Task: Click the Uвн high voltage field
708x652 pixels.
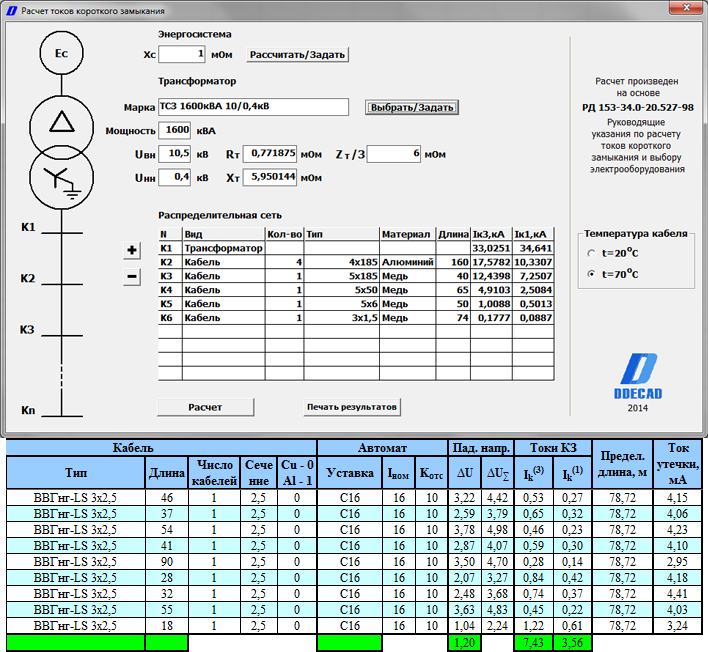Action: [x=176, y=154]
